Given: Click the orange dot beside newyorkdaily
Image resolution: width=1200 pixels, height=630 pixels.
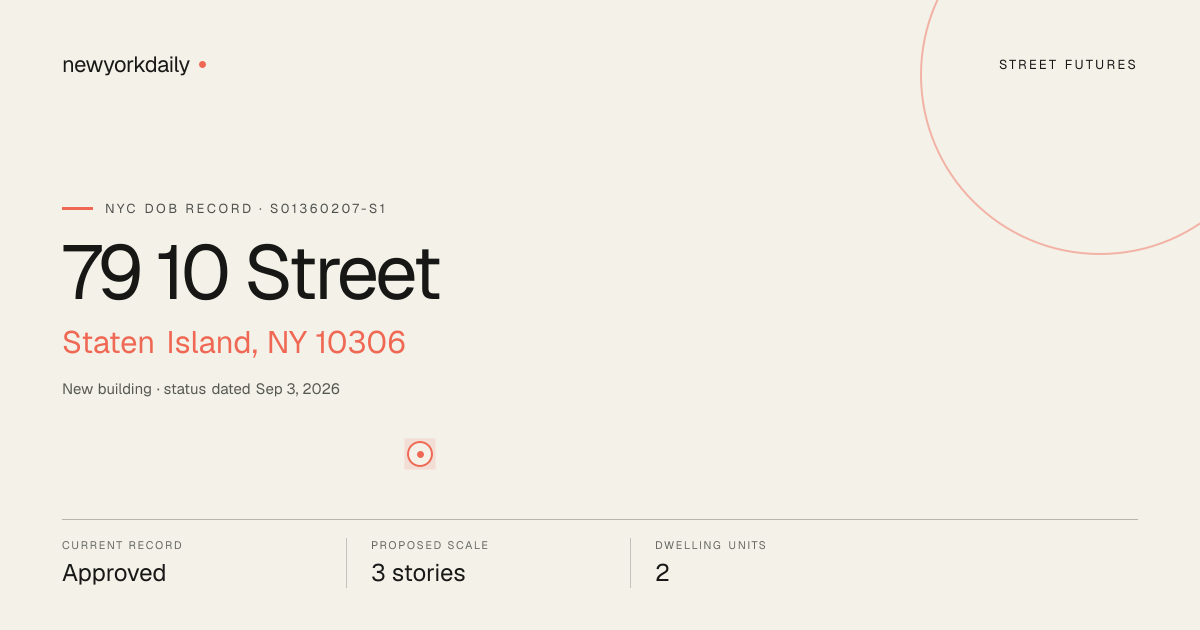Looking at the screenshot, I should (202, 64).
